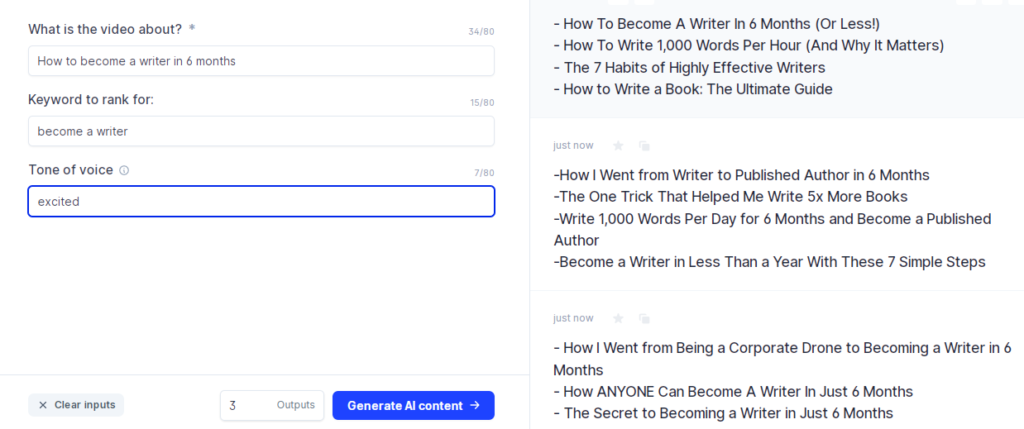
Task: Select the Tone of voice text field
Action: tap(261, 201)
